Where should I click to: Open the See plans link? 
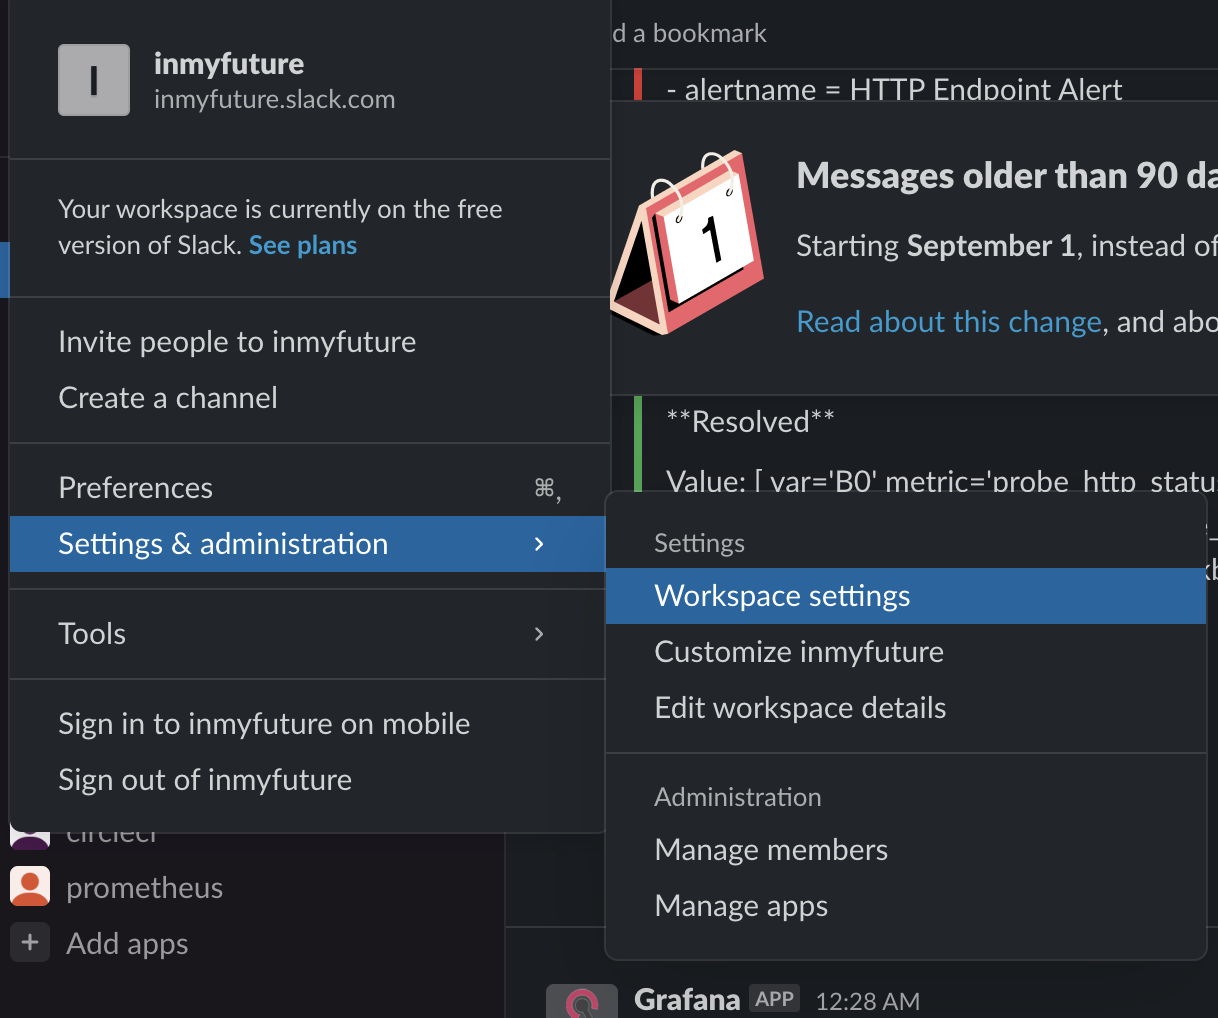click(303, 245)
